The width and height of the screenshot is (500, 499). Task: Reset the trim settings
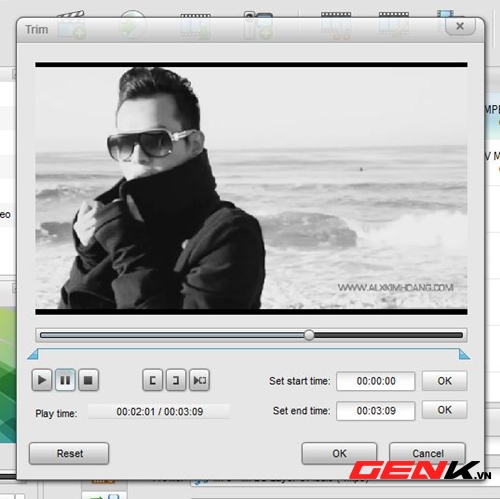click(69, 453)
